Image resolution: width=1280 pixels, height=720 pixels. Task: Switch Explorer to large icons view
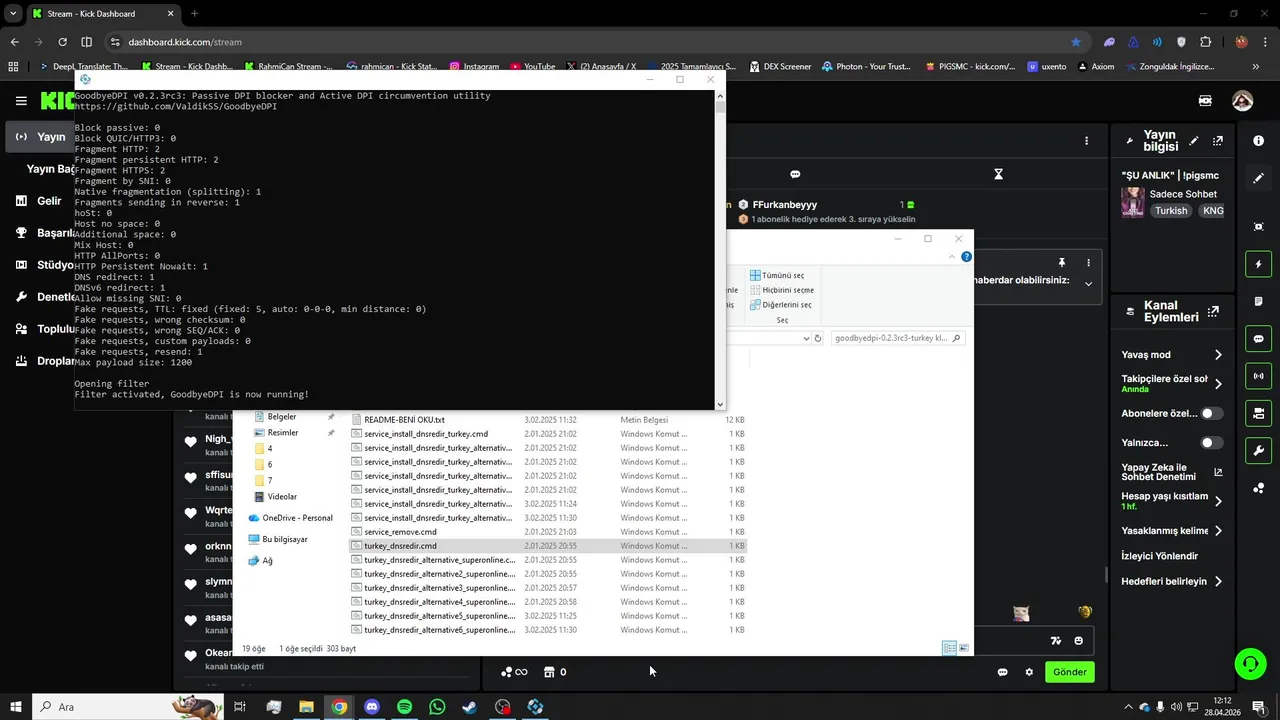click(x=964, y=648)
